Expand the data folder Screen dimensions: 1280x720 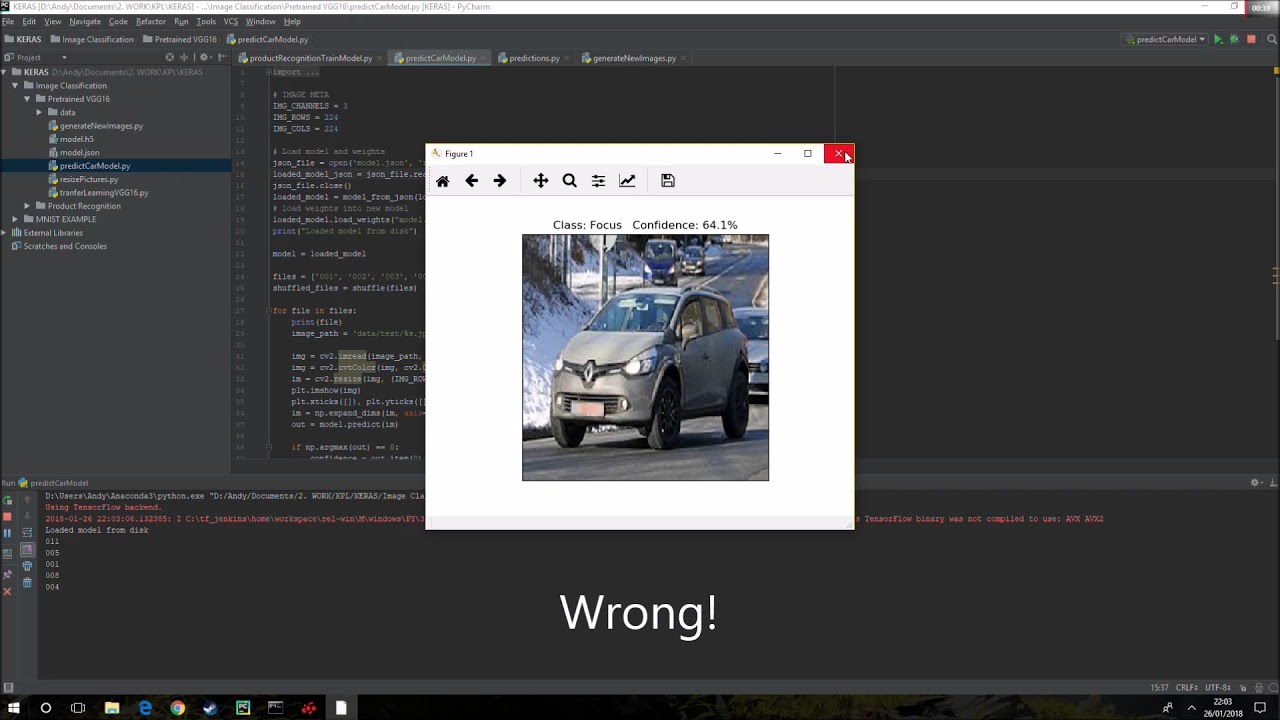pos(39,112)
